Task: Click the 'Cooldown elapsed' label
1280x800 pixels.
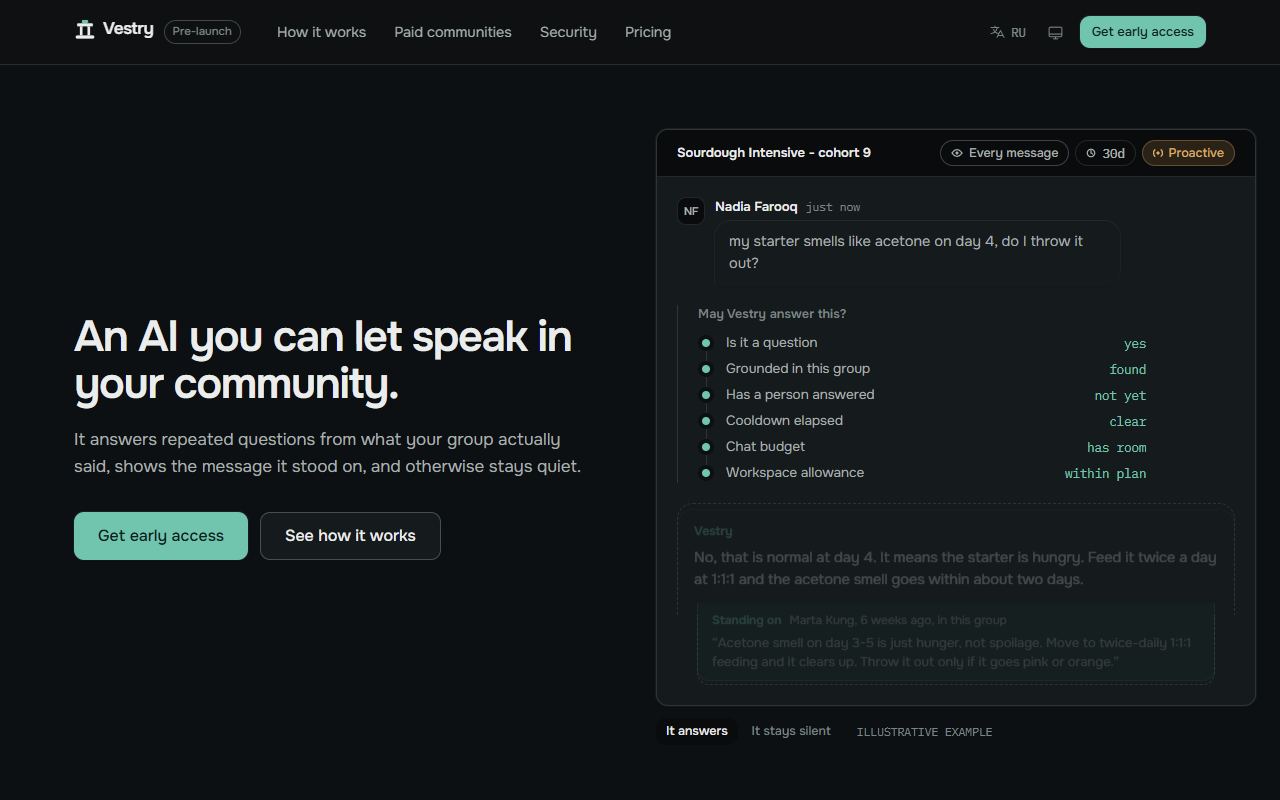Action: (x=784, y=421)
